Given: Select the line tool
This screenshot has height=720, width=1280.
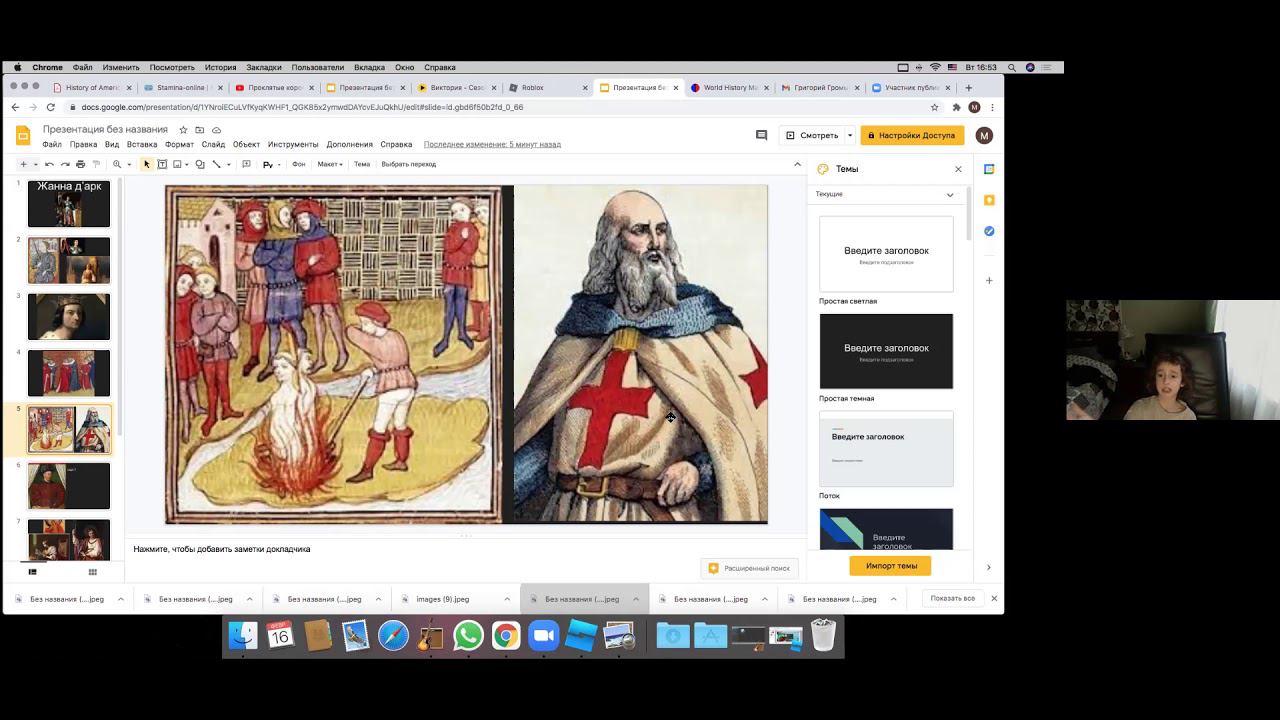Looking at the screenshot, I should 216,164.
